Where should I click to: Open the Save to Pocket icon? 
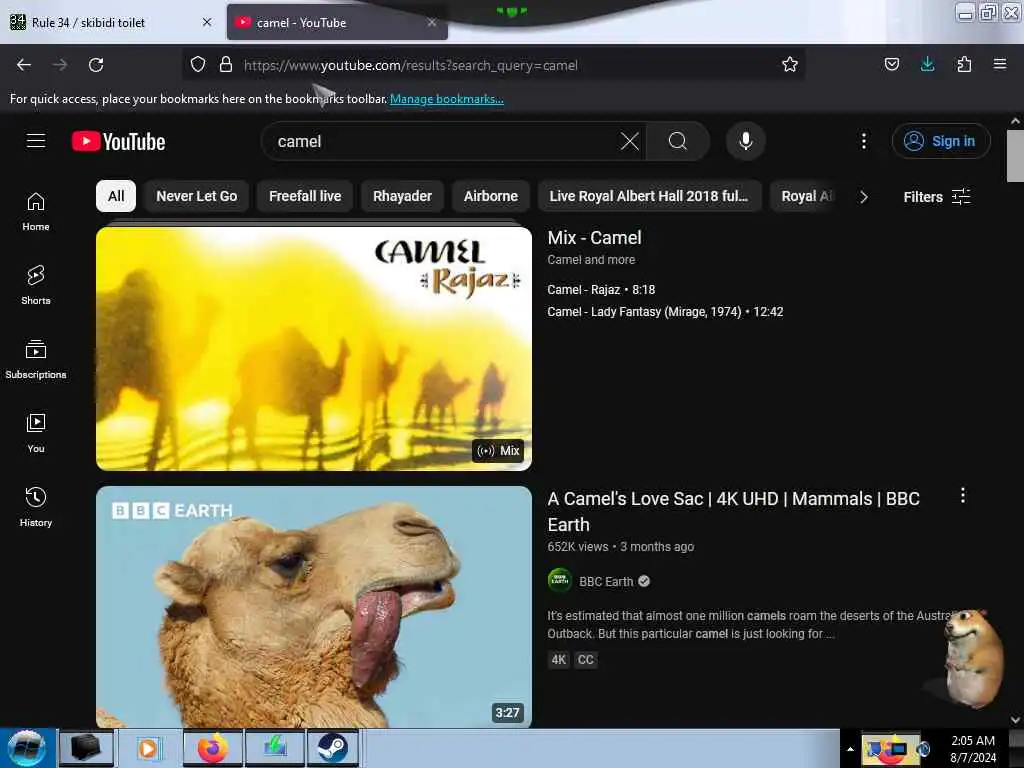click(891, 65)
